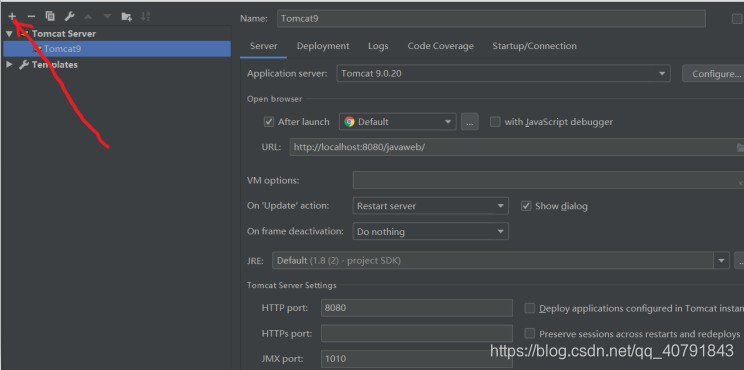Open the On frame deactivation dropdown
This screenshot has width=744, height=370.
(x=431, y=232)
